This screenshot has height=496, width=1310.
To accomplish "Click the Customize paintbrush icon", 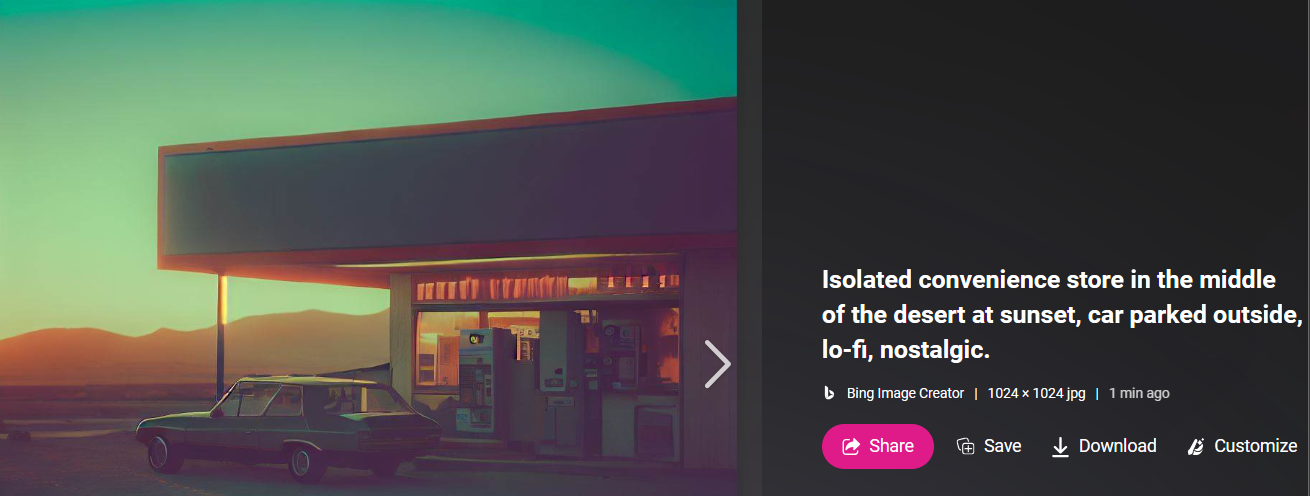I will 1194,447.
